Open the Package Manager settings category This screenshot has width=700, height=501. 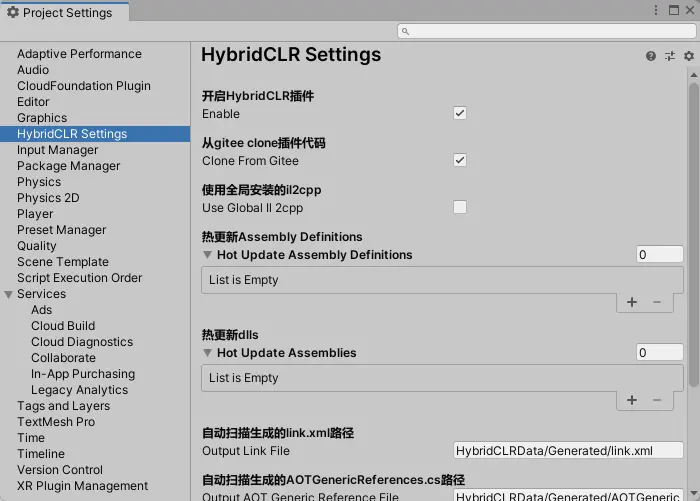(68, 166)
